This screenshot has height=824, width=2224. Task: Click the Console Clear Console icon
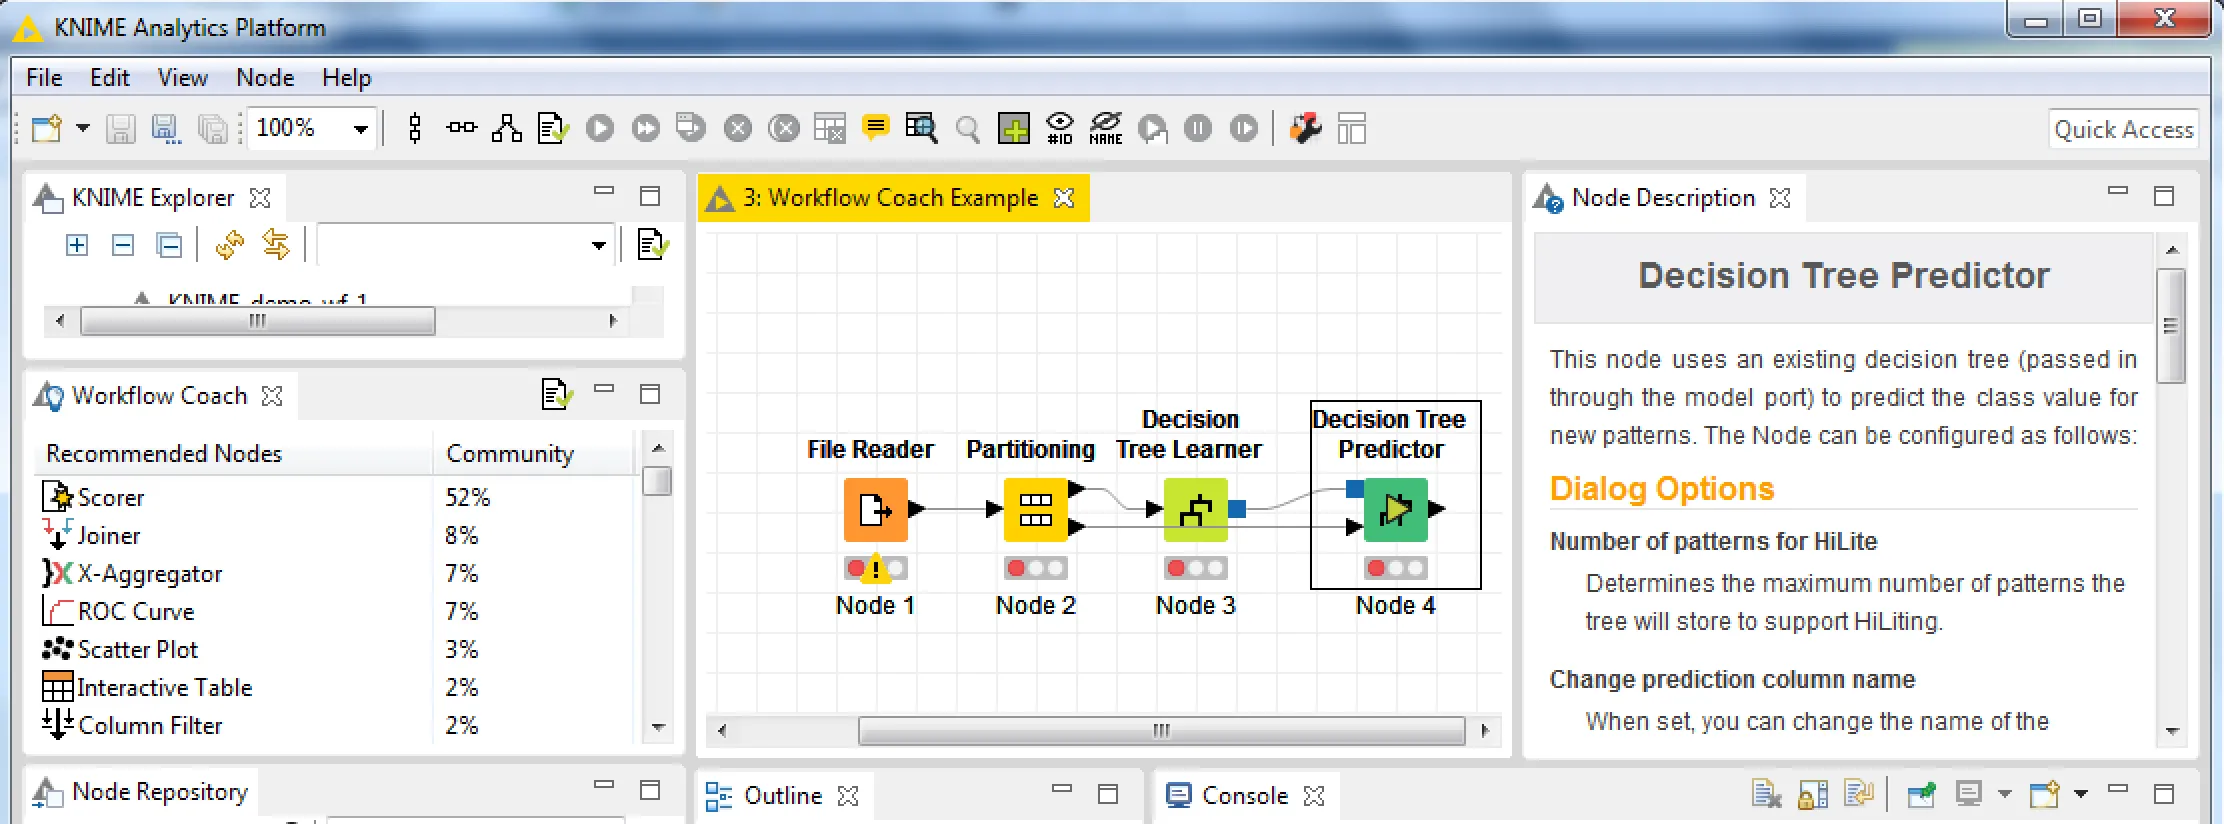[1767, 795]
